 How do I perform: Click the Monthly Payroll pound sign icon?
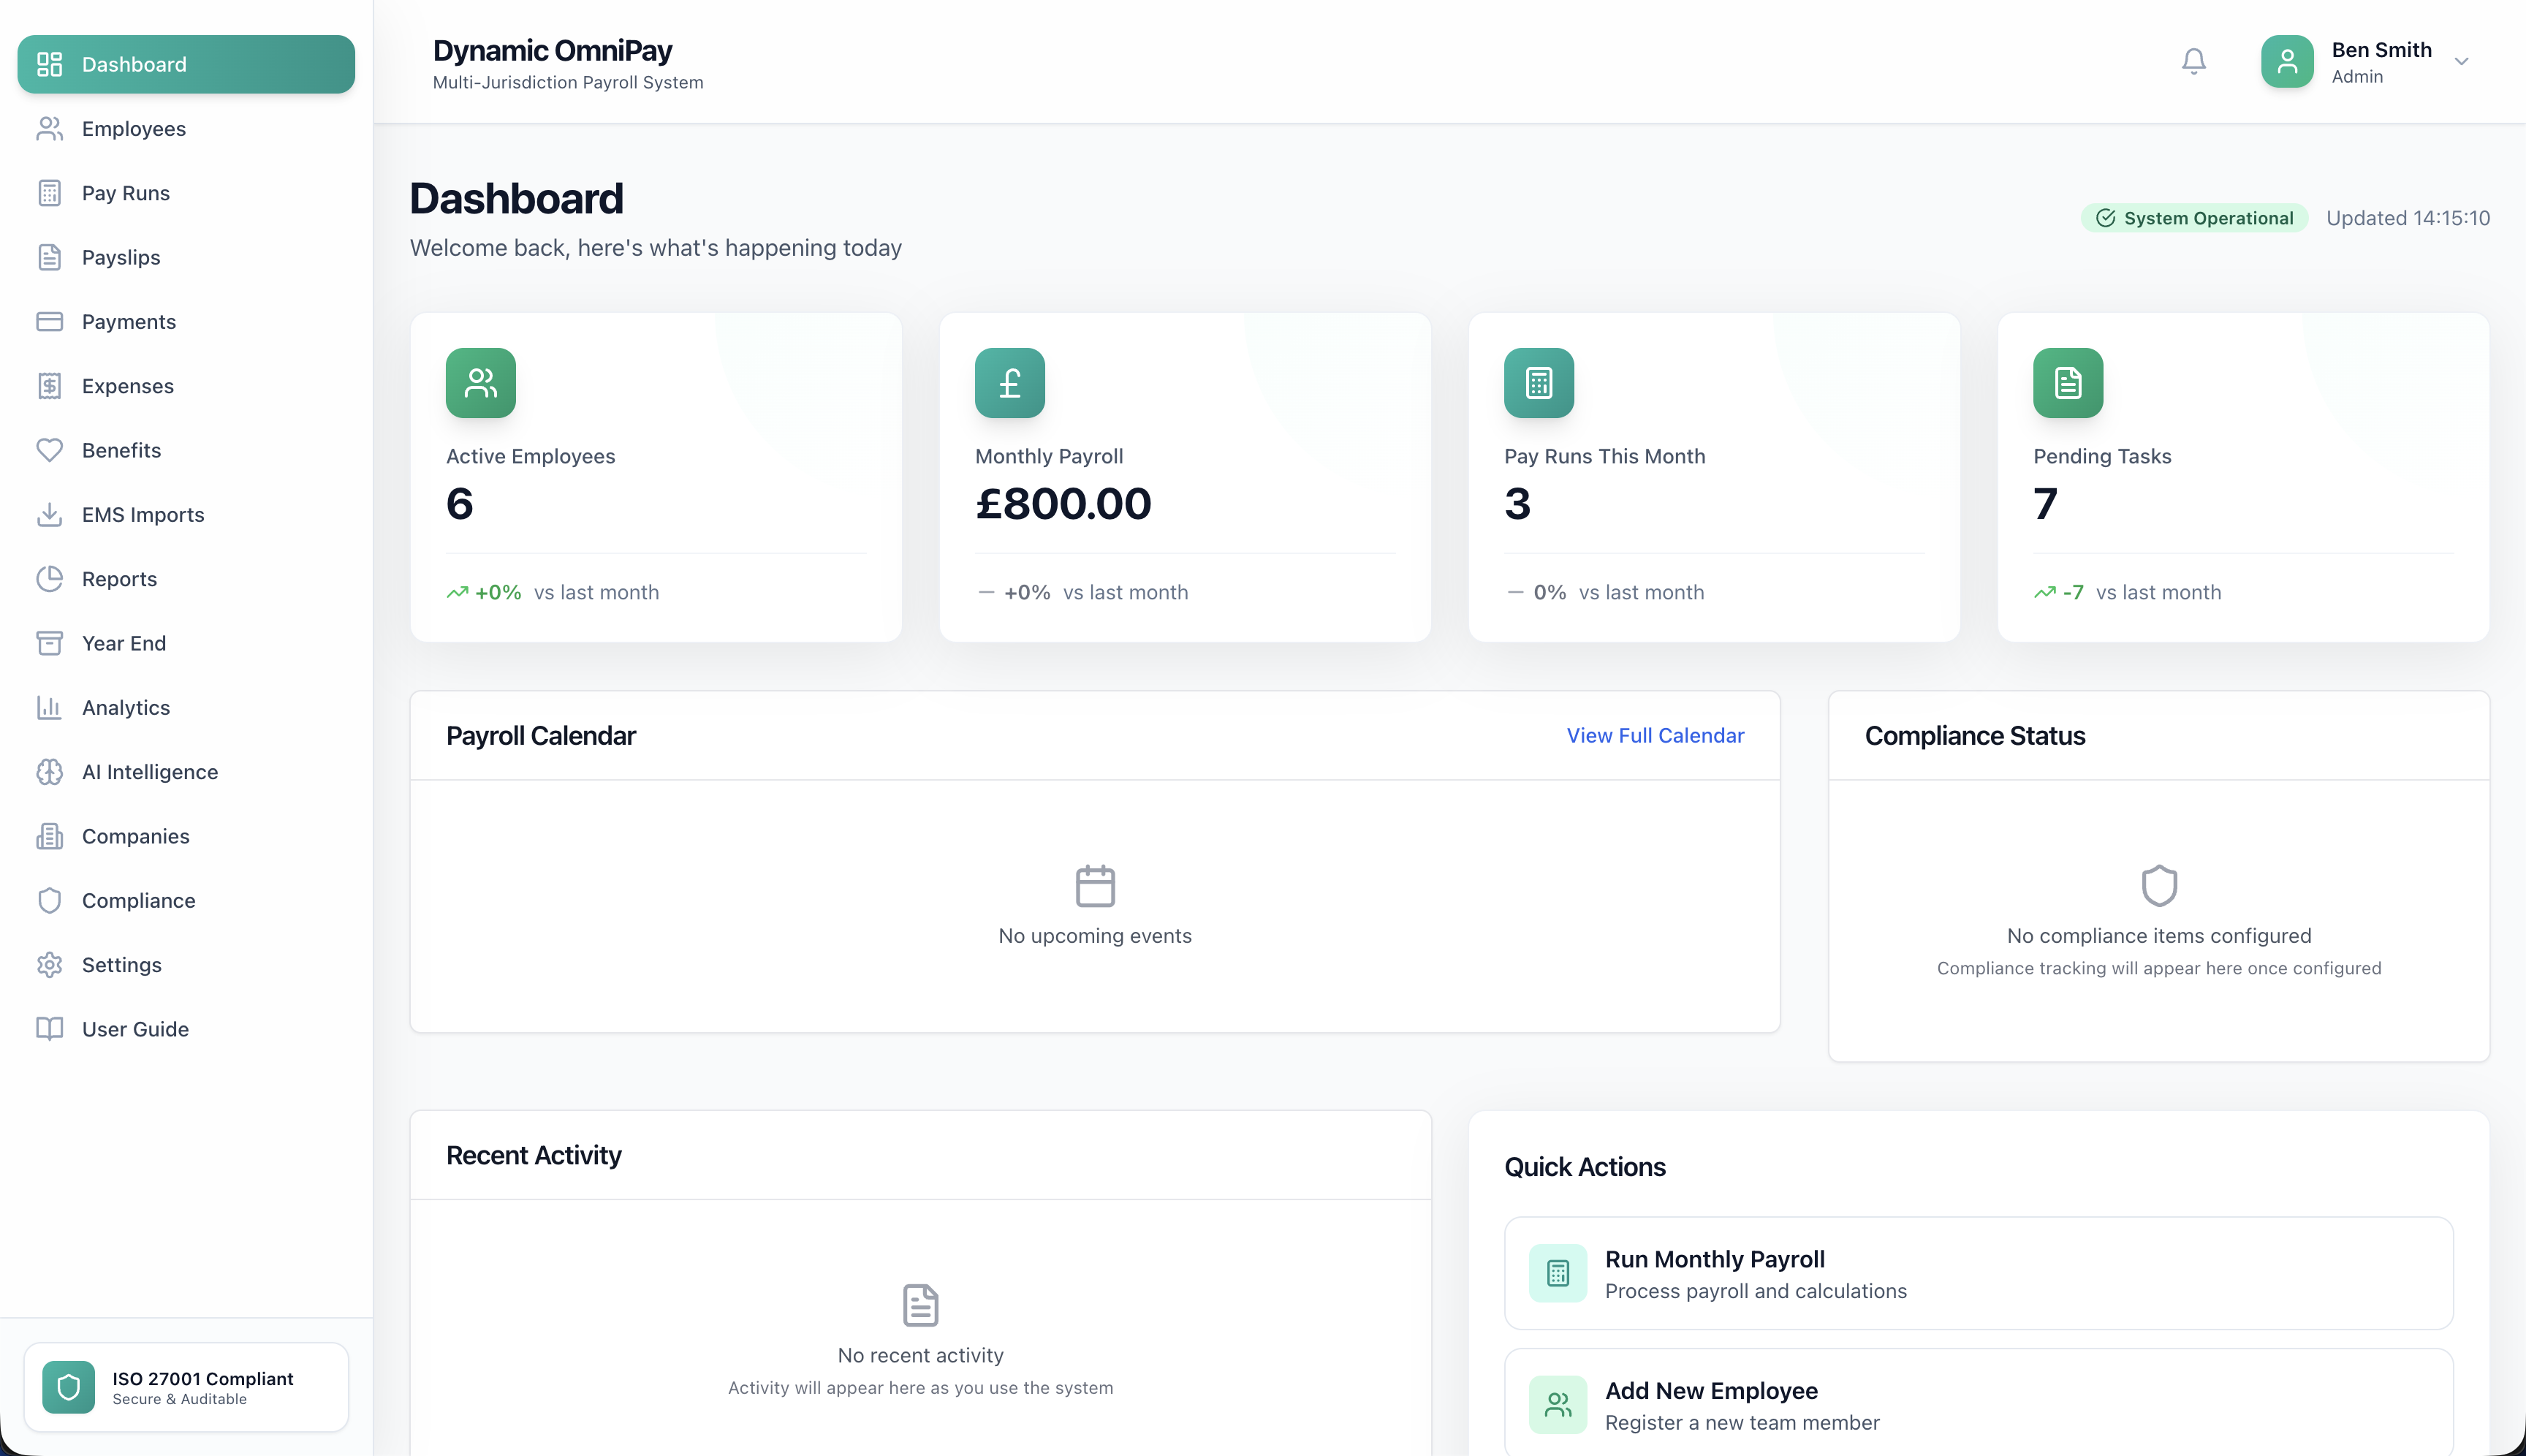pos(1010,383)
